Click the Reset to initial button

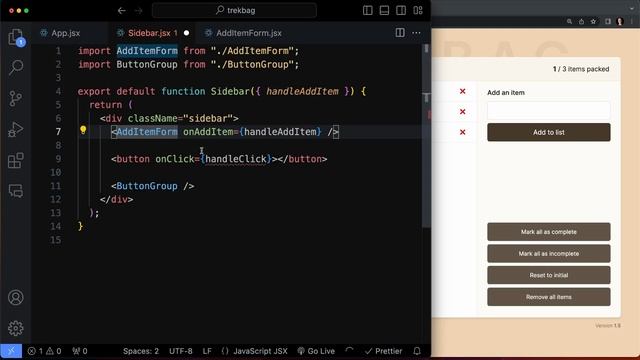click(549, 275)
